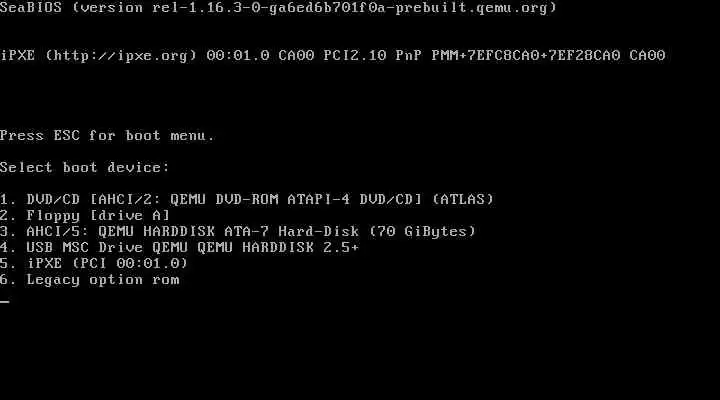Click the number '6.' before Legacy option
Viewport: 720px width, 400px height.
click(x=8, y=280)
